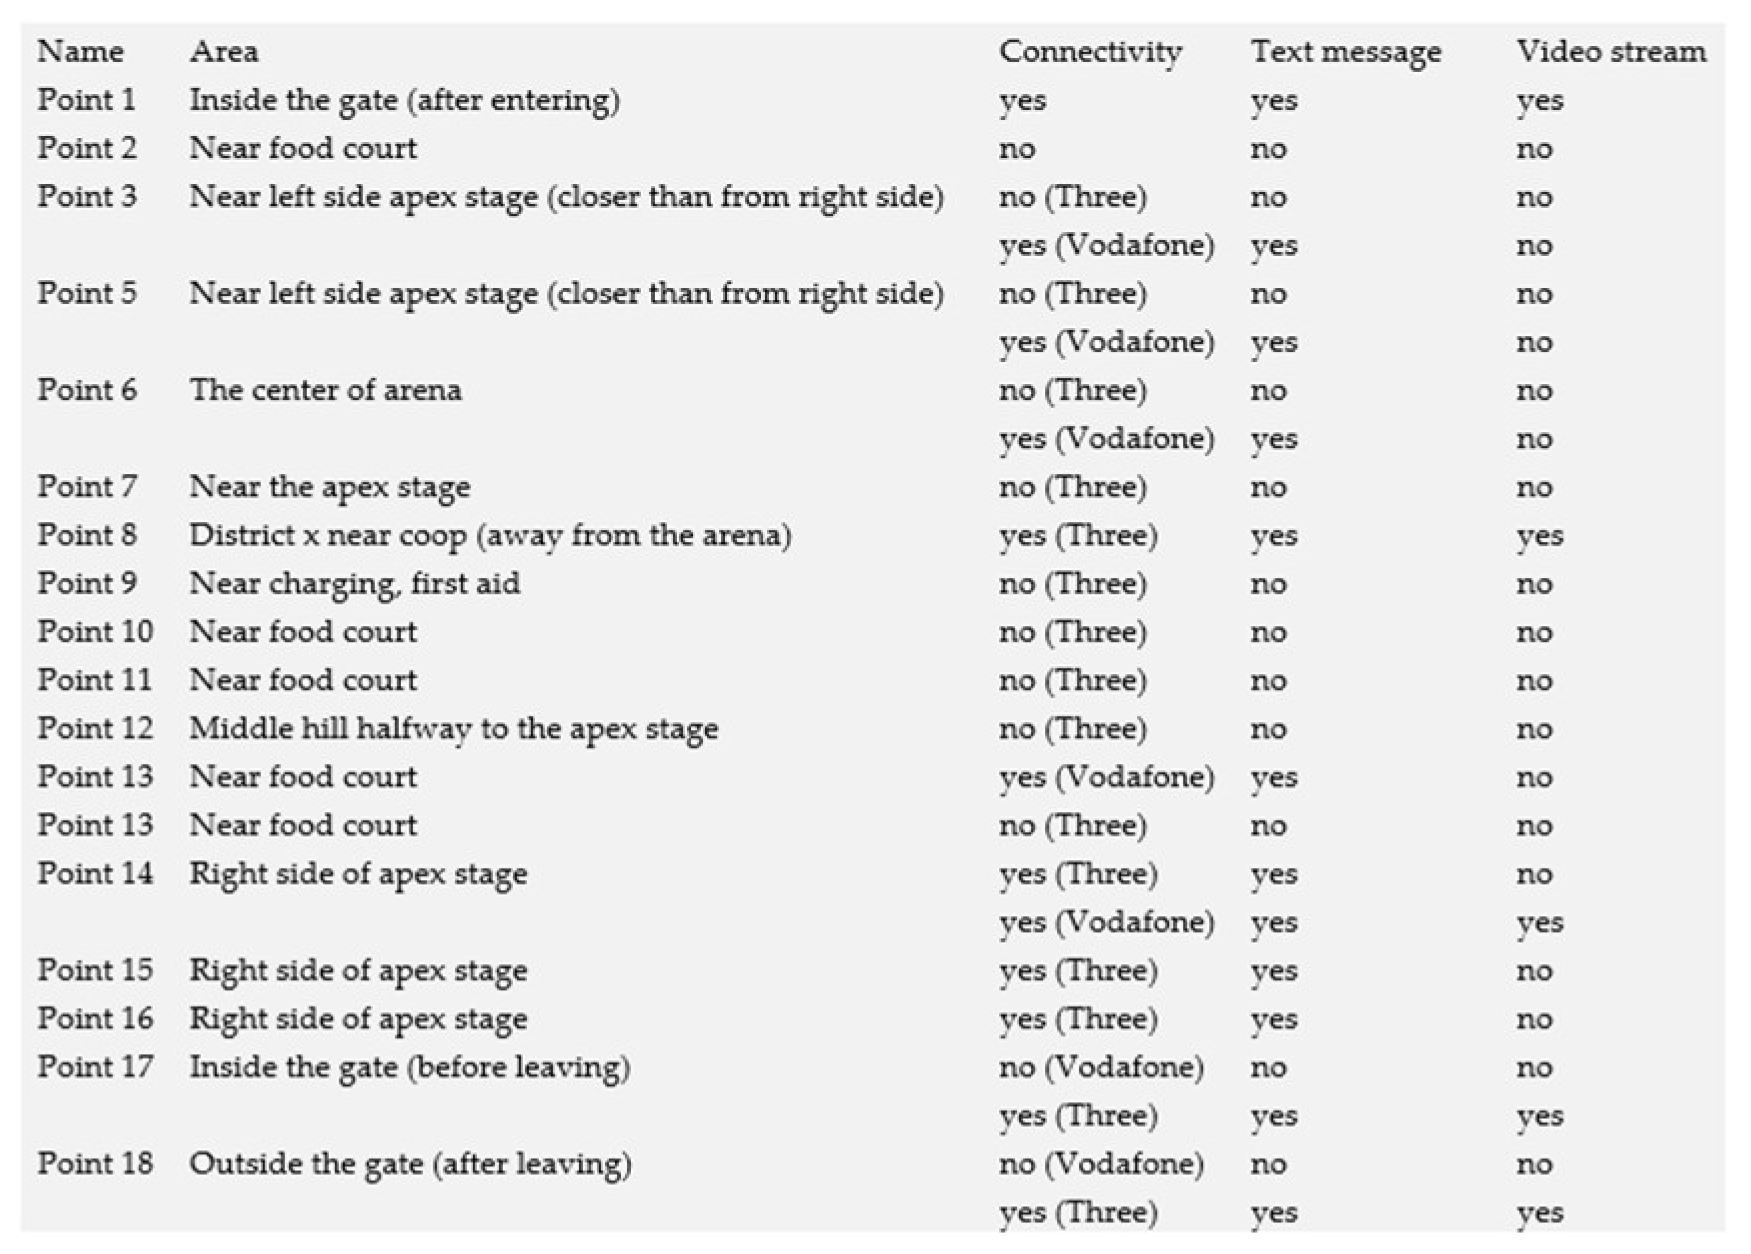Screen dimensions: 1751x1254
Task: Click 'The center of arena' cell
Action: (326, 389)
